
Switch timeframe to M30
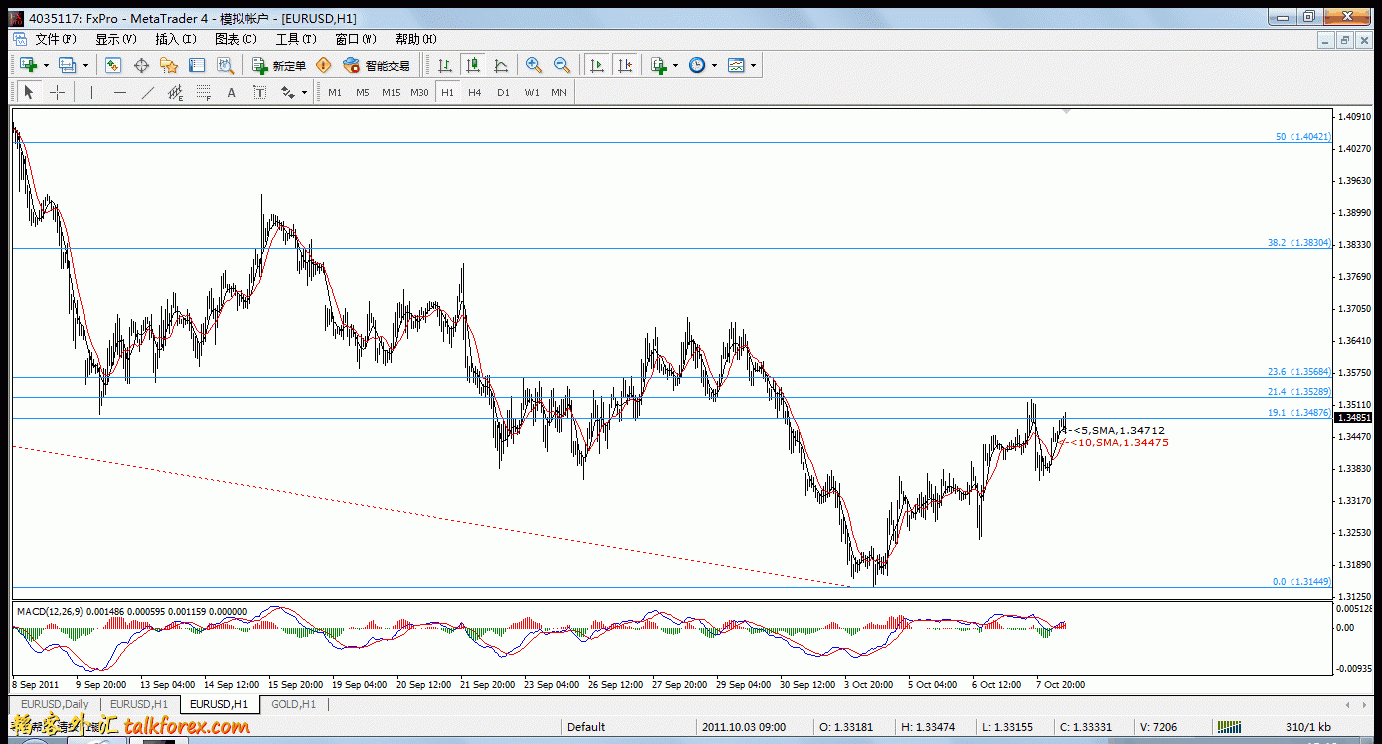coord(419,92)
